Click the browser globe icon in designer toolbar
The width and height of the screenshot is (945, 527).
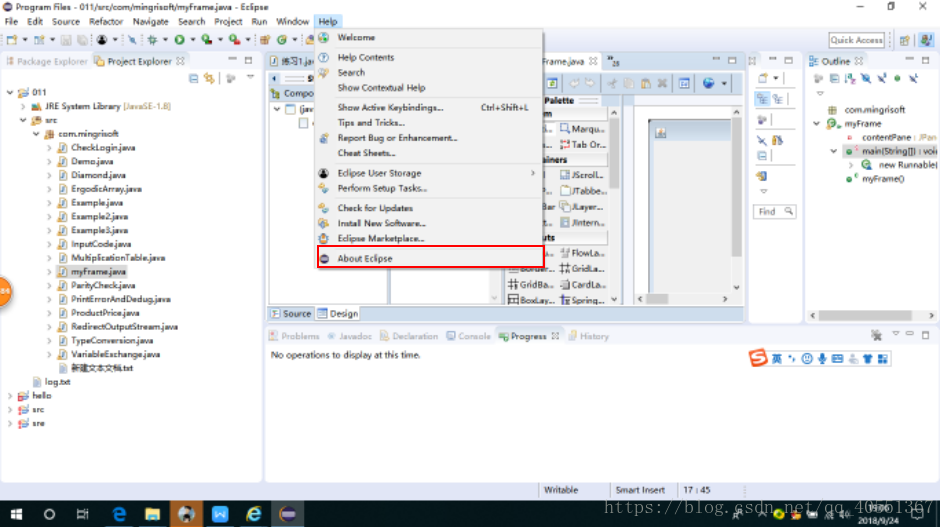[709, 83]
